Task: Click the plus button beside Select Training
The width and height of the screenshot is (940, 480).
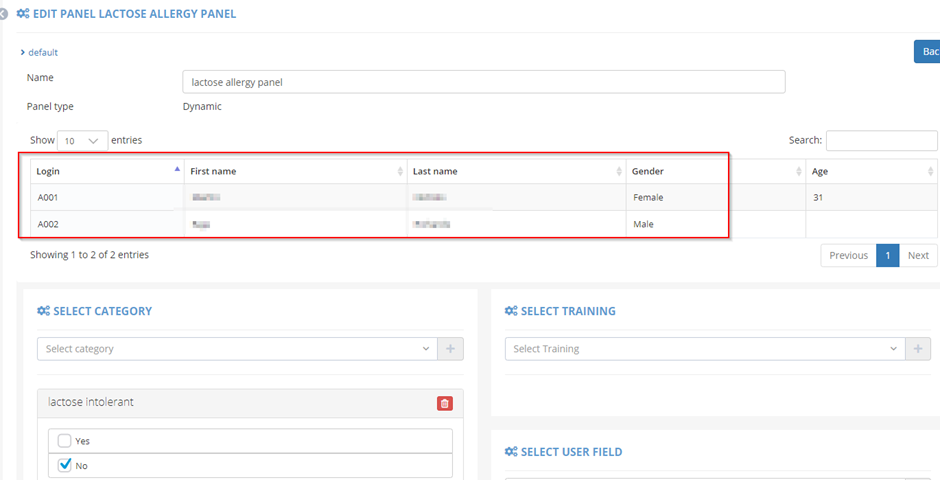Action: click(918, 349)
